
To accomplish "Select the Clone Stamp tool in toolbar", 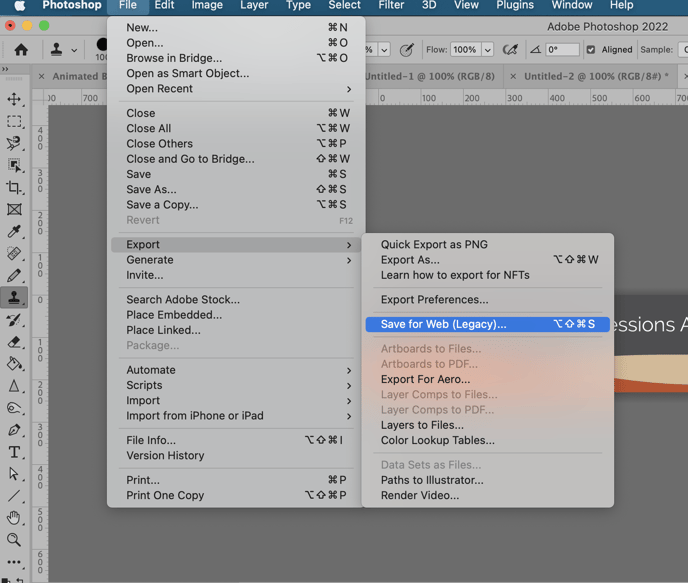I will [14, 297].
